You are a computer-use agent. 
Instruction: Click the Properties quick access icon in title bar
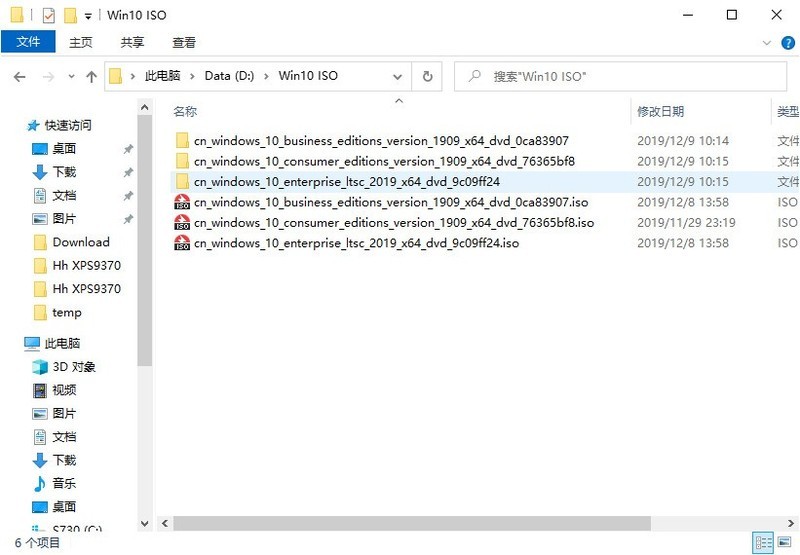(48, 15)
